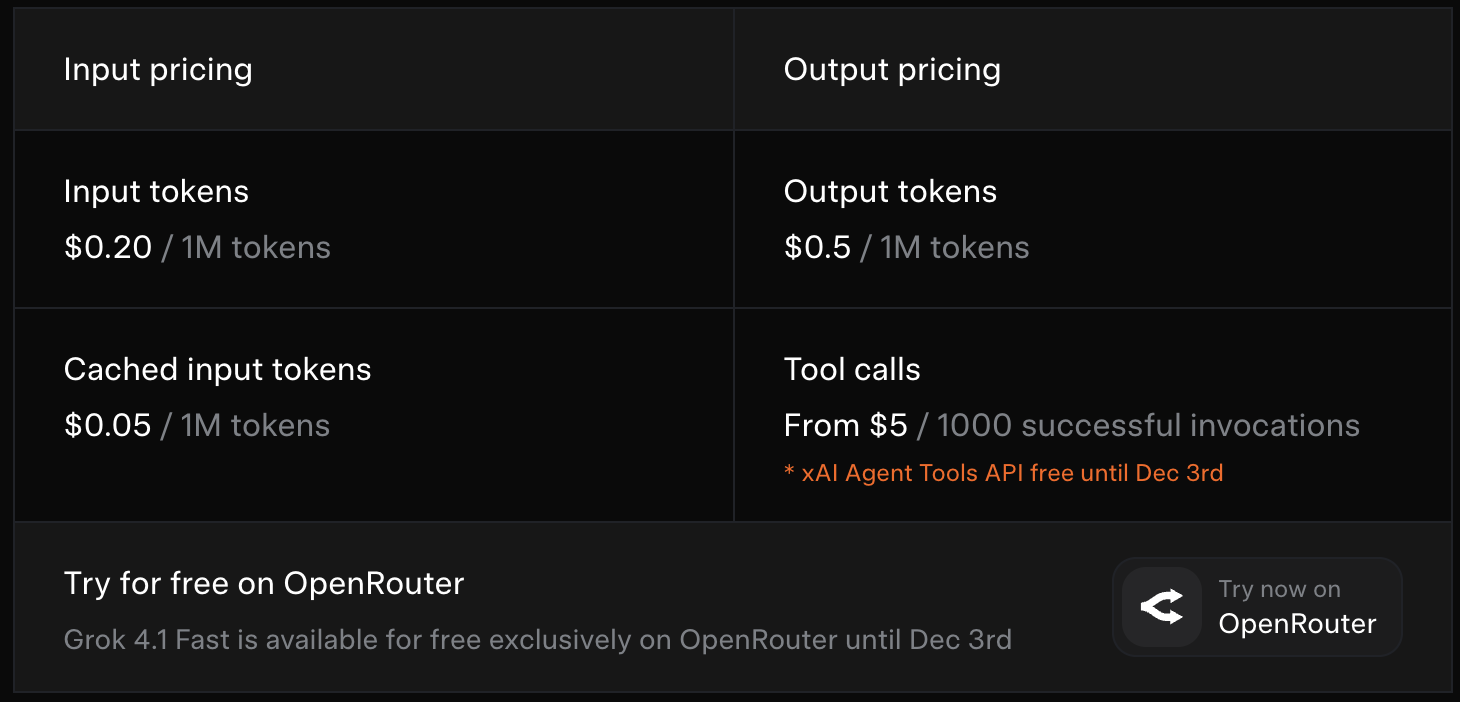
Task: Click the $0.5 output token price
Action: click(x=817, y=247)
